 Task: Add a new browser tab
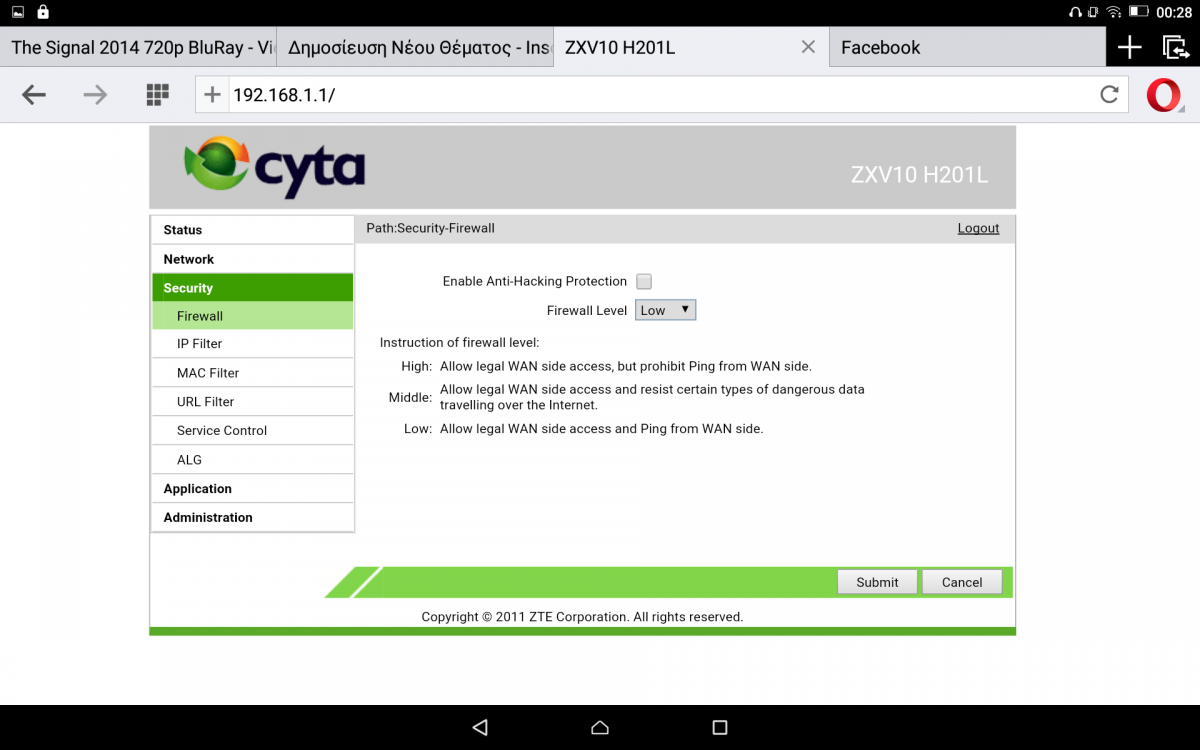pyautogui.click(x=1129, y=47)
